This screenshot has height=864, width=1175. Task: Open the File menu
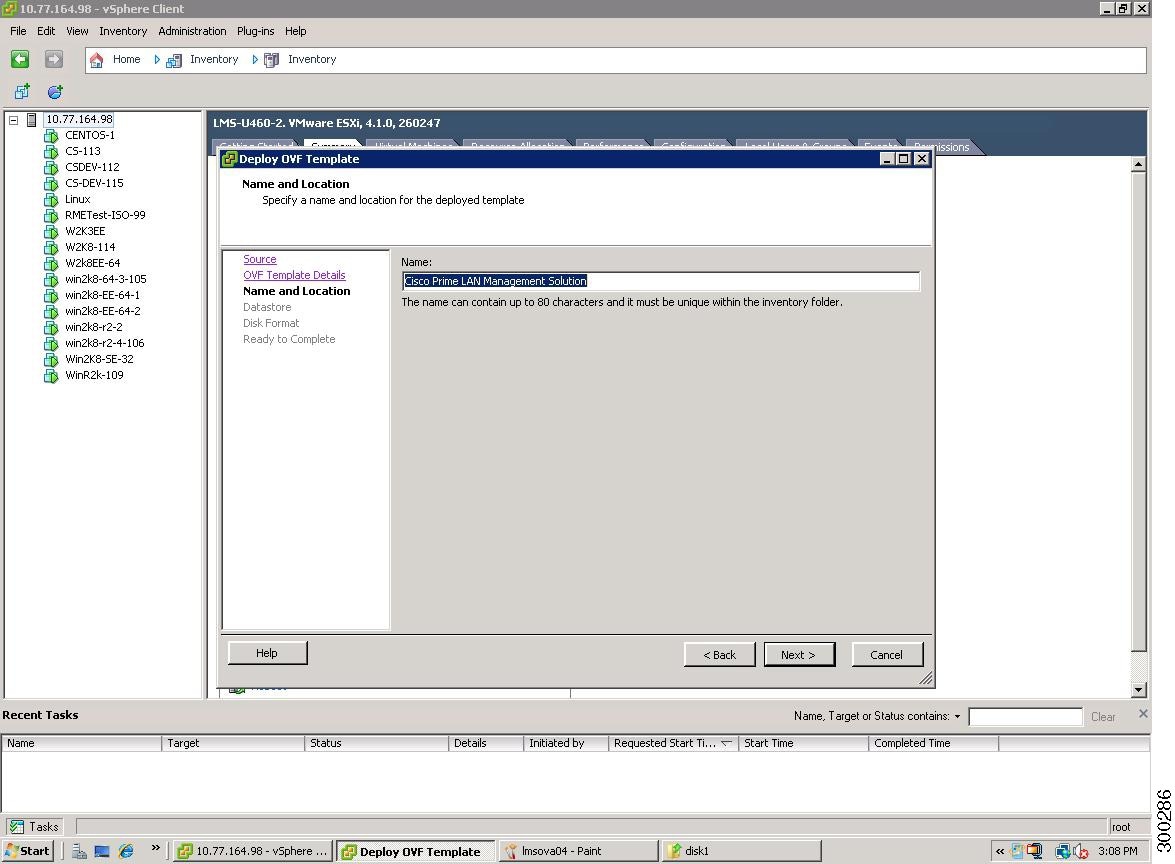[18, 31]
